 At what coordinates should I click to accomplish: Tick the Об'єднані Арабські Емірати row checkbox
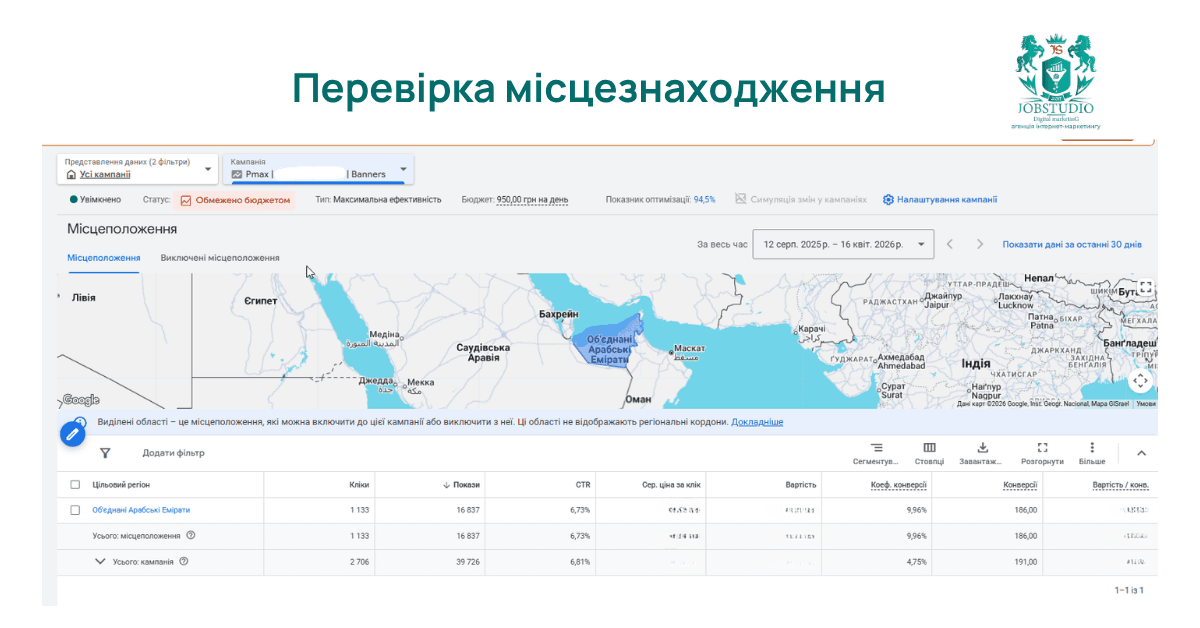[x=75, y=510]
